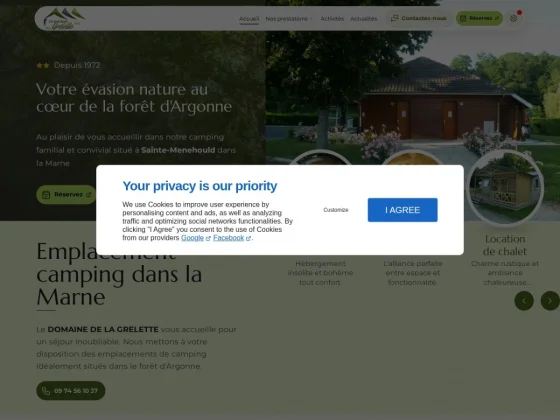560x420 pixels.
Task: Click the previous arrow of the carousel
Action: pos(524,301)
